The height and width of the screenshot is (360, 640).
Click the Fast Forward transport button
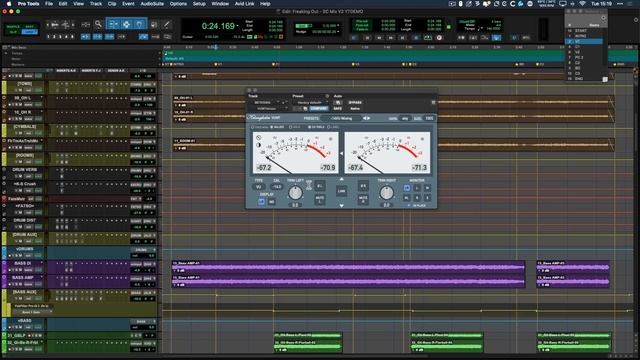[x=391, y=38]
